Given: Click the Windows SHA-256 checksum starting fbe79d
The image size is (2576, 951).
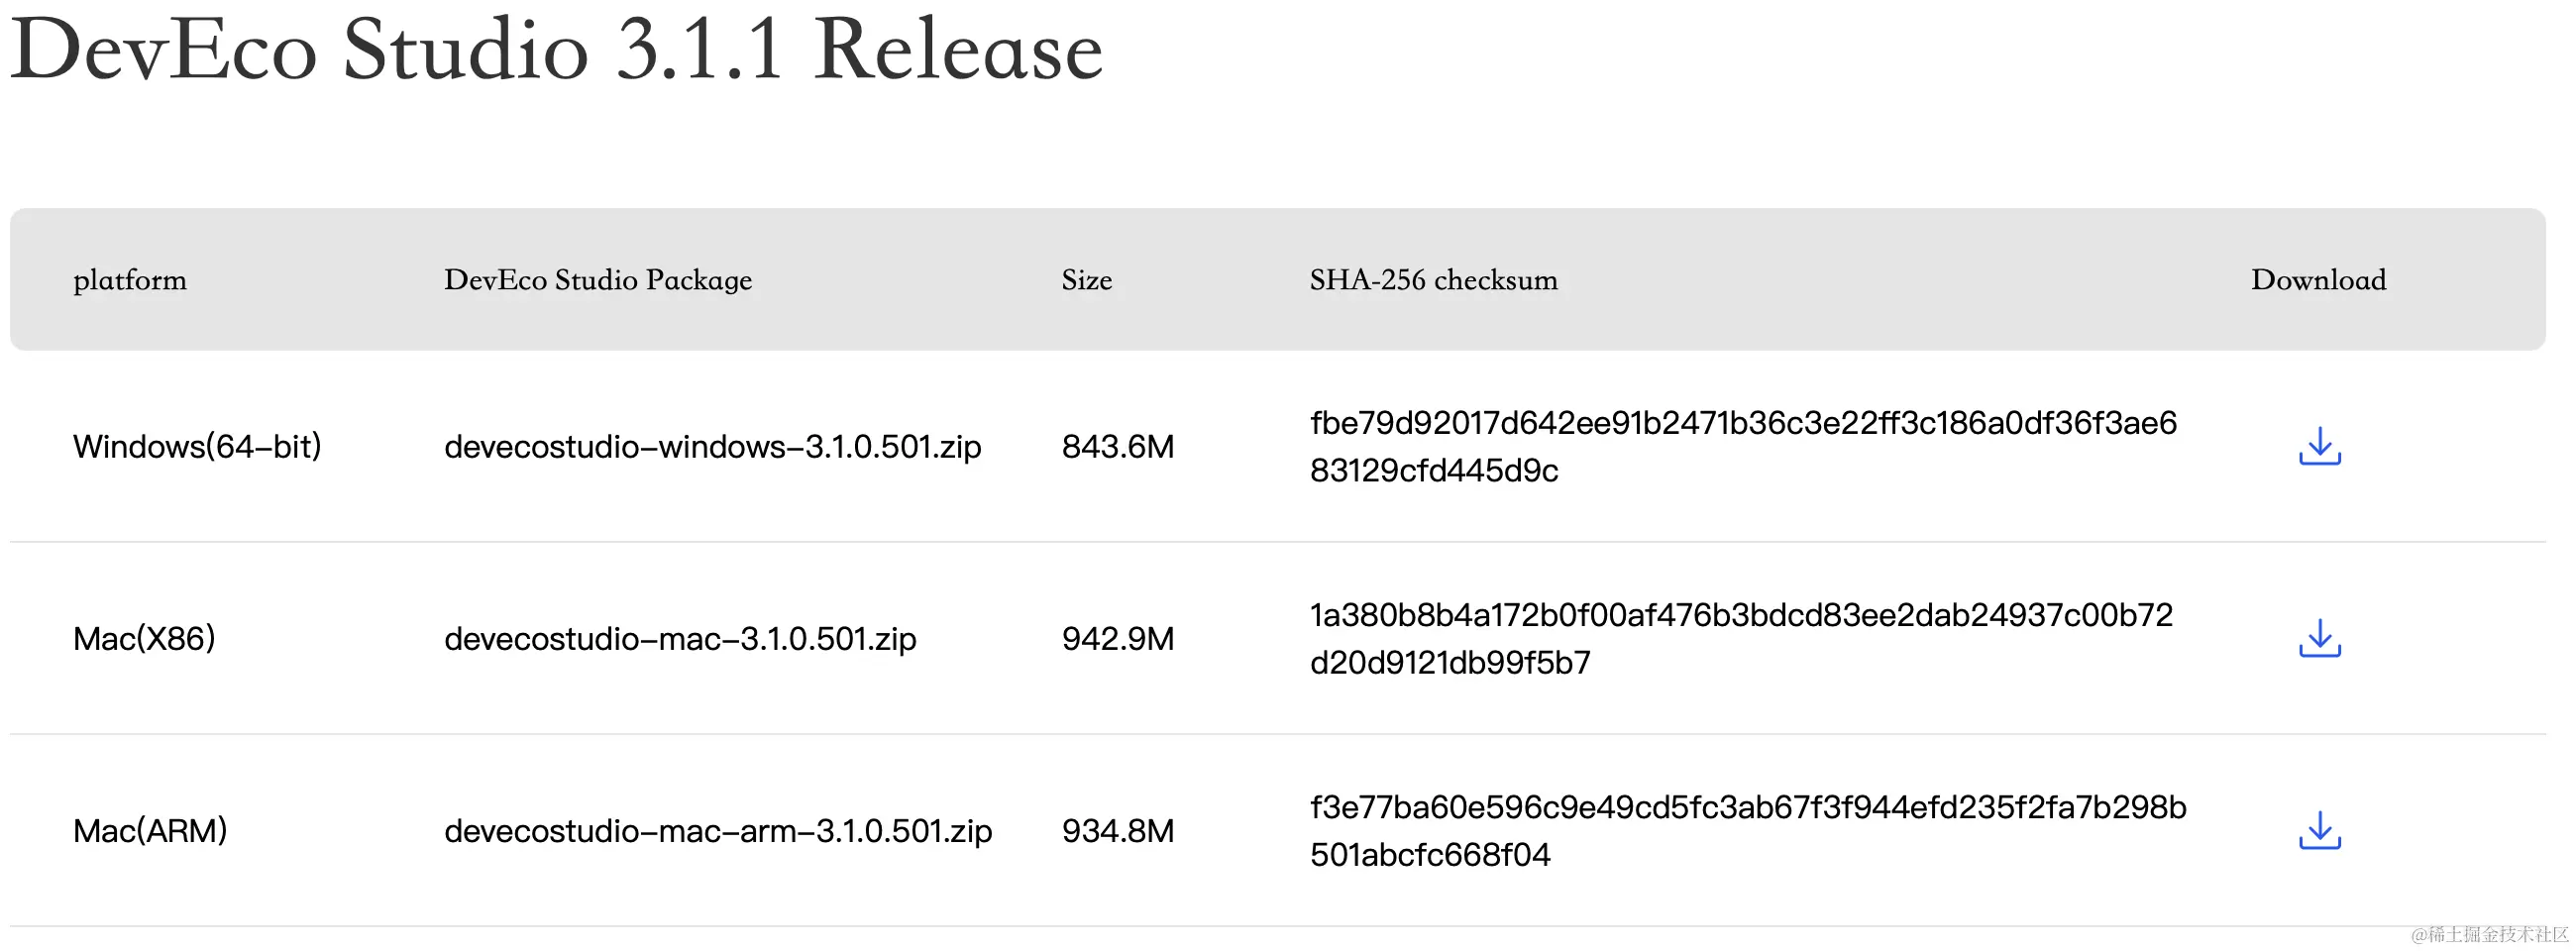Looking at the screenshot, I should 1743,446.
